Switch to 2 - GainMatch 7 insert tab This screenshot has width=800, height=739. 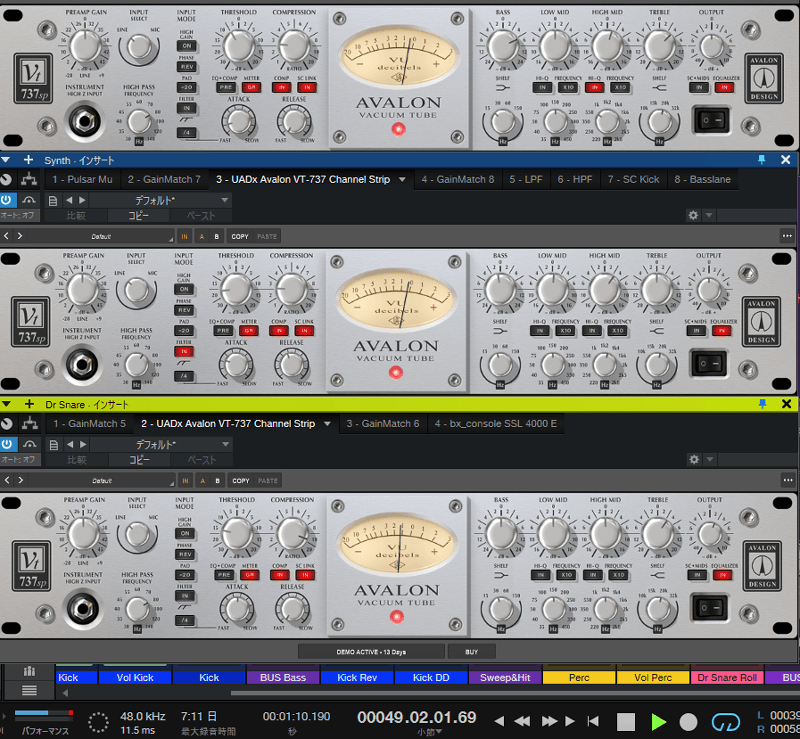[x=164, y=179]
